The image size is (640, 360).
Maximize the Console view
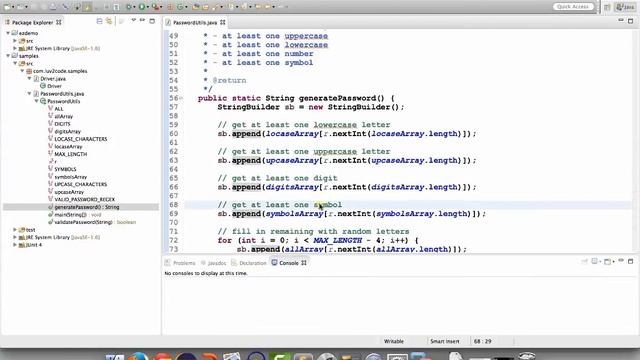pyautogui.click(x=631, y=261)
